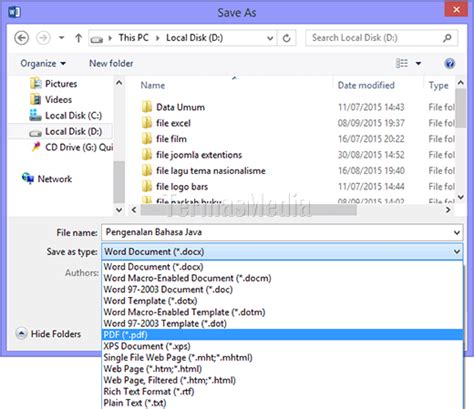Click the Videos library icon

click(x=36, y=99)
